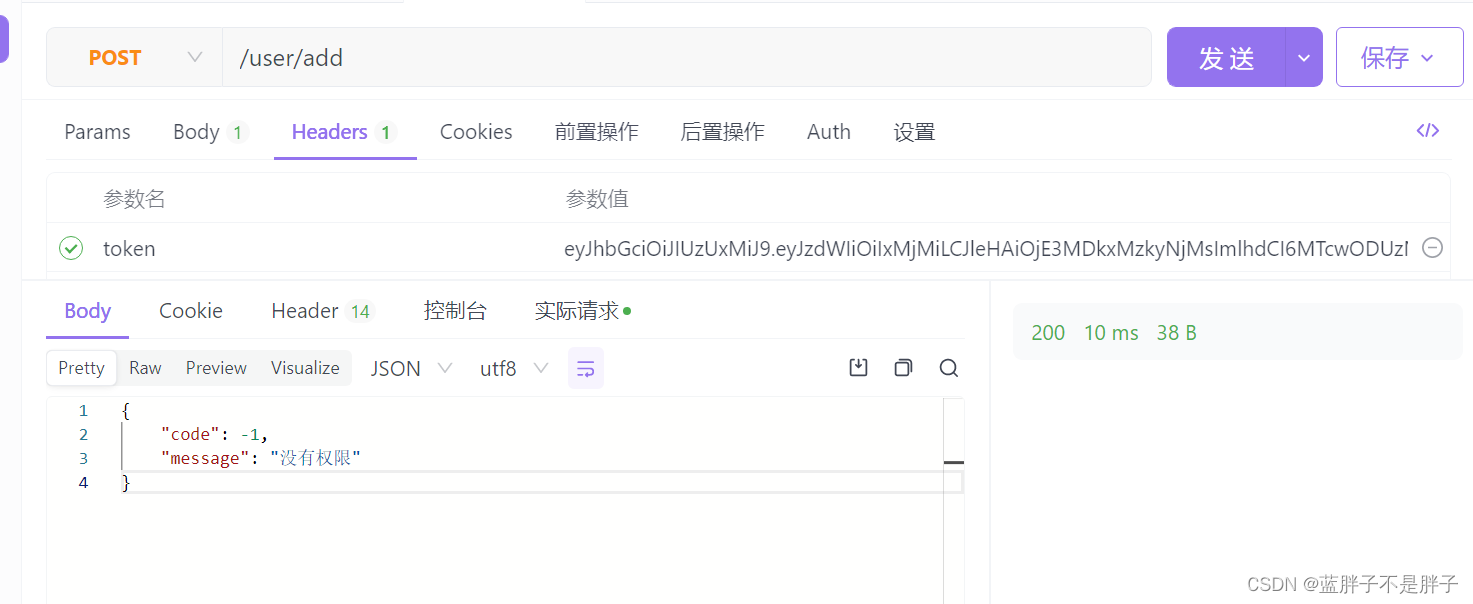Switch to the request Body tab
This screenshot has height=604, width=1473.
click(x=210, y=132)
